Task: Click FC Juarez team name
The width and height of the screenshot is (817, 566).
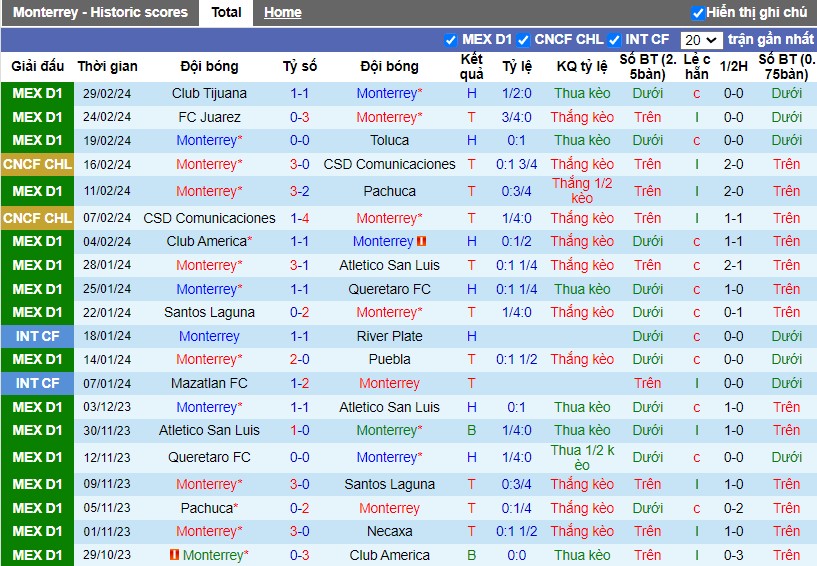Action: click(x=209, y=117)
